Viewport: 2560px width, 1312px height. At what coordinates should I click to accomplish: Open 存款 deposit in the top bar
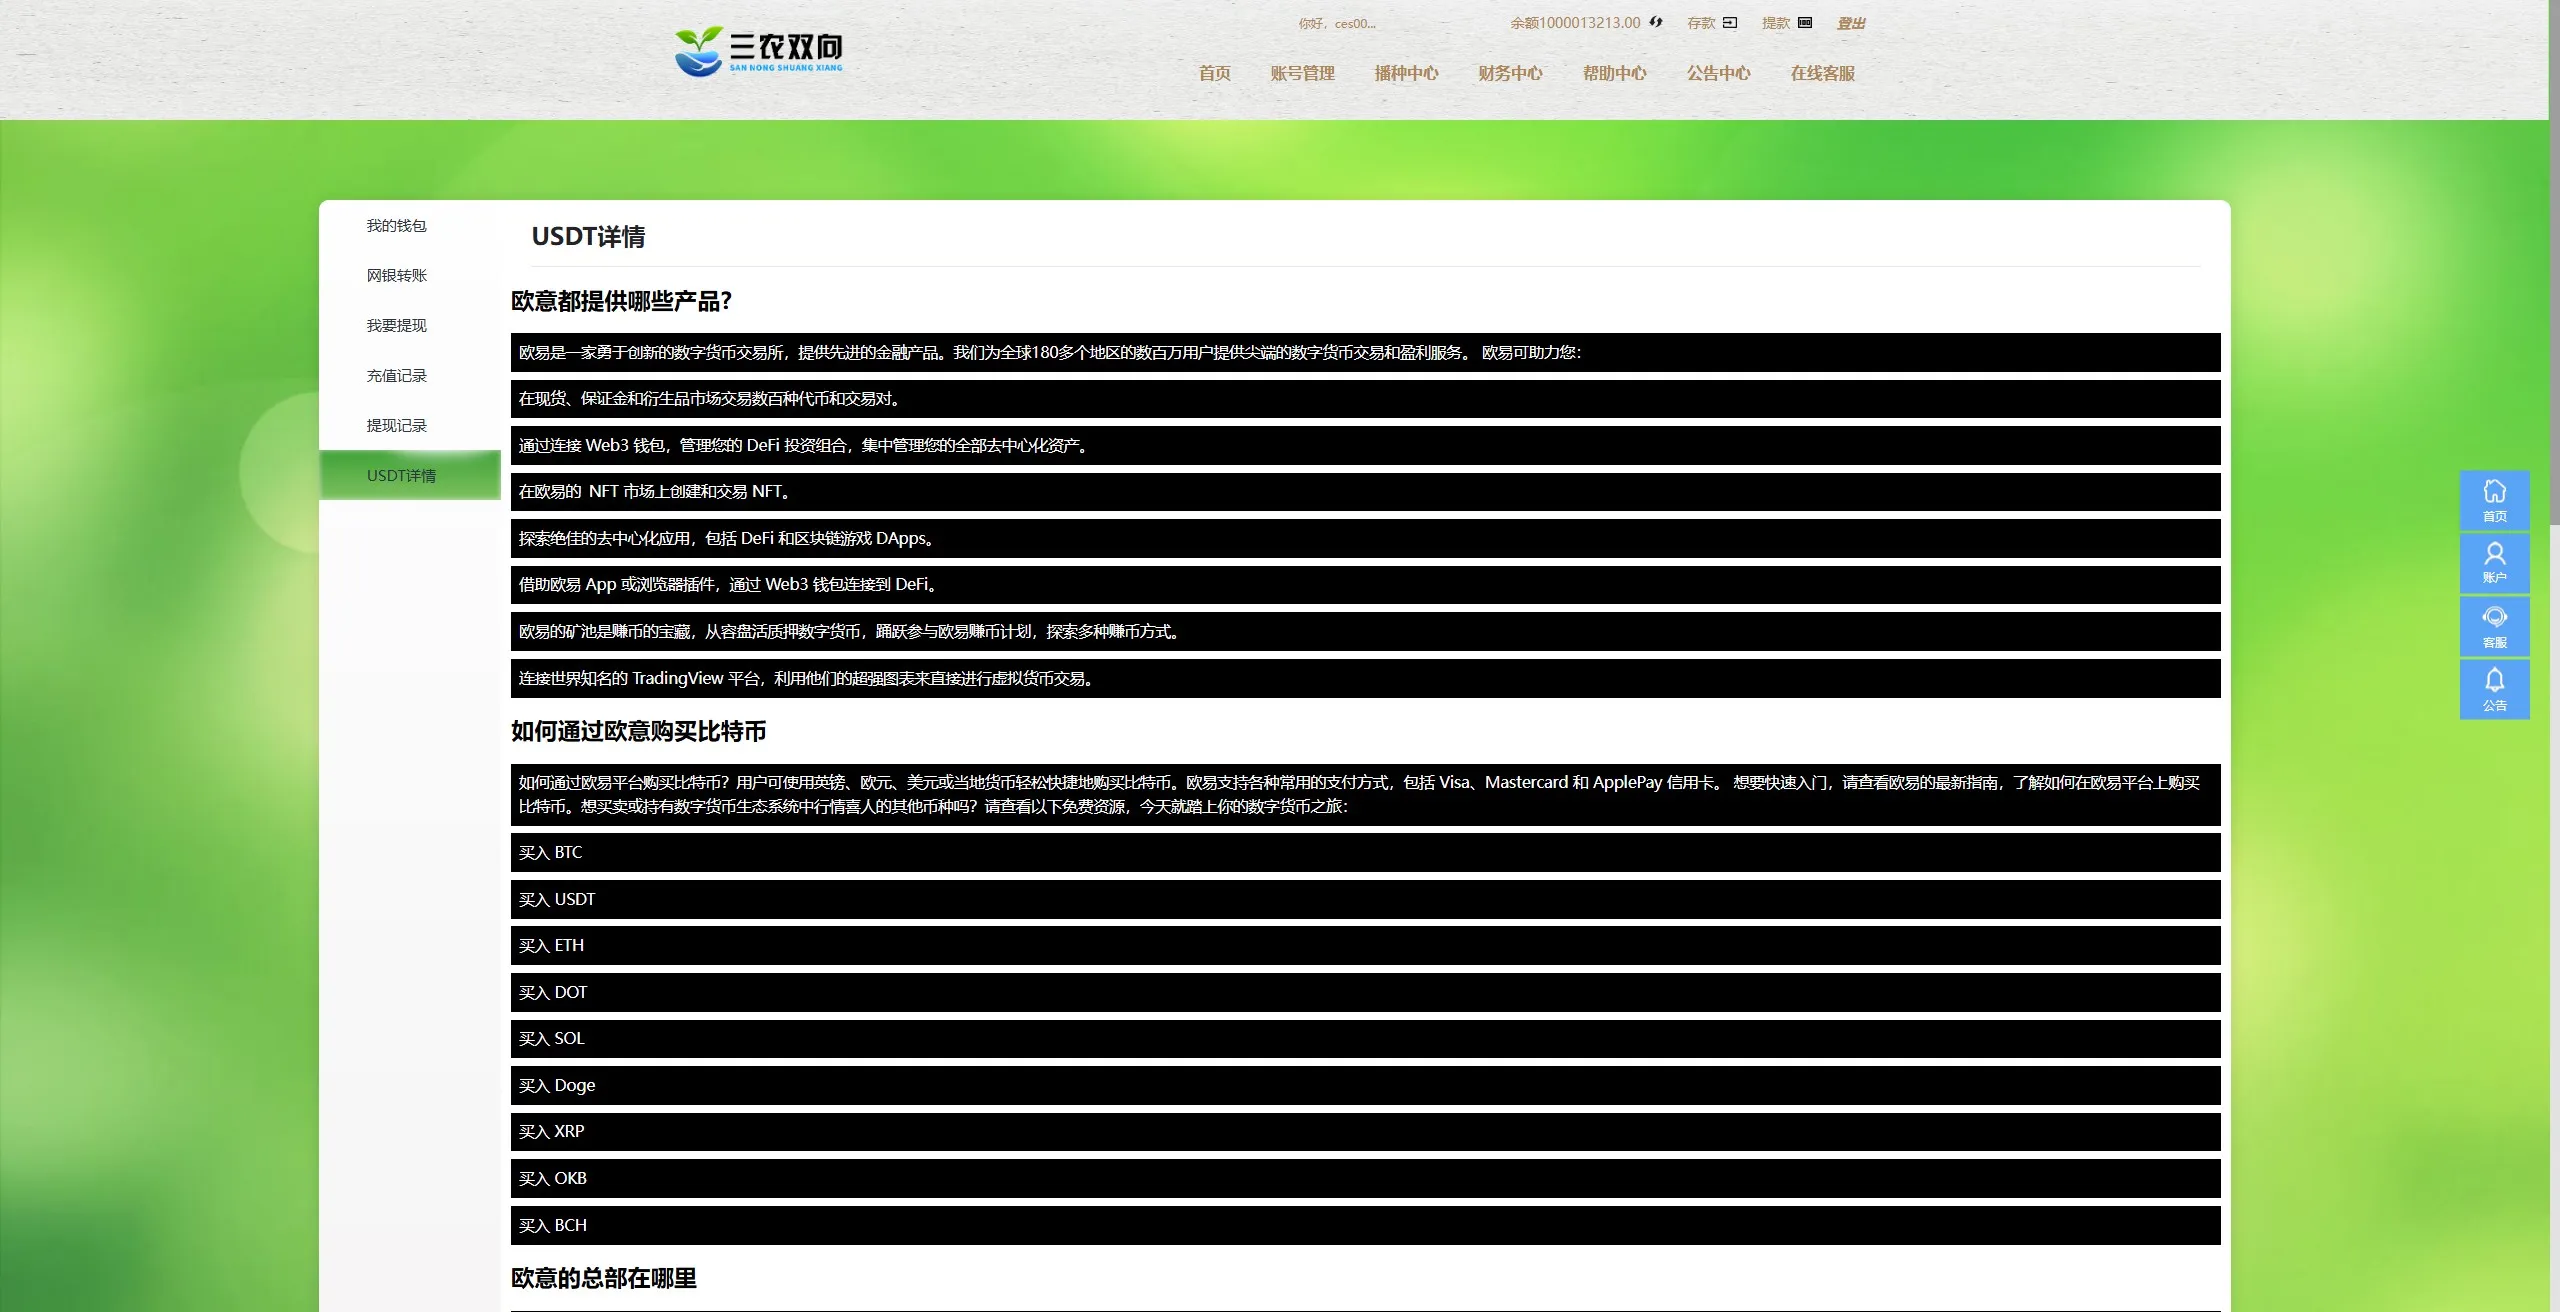click(x=1712, y=23)
